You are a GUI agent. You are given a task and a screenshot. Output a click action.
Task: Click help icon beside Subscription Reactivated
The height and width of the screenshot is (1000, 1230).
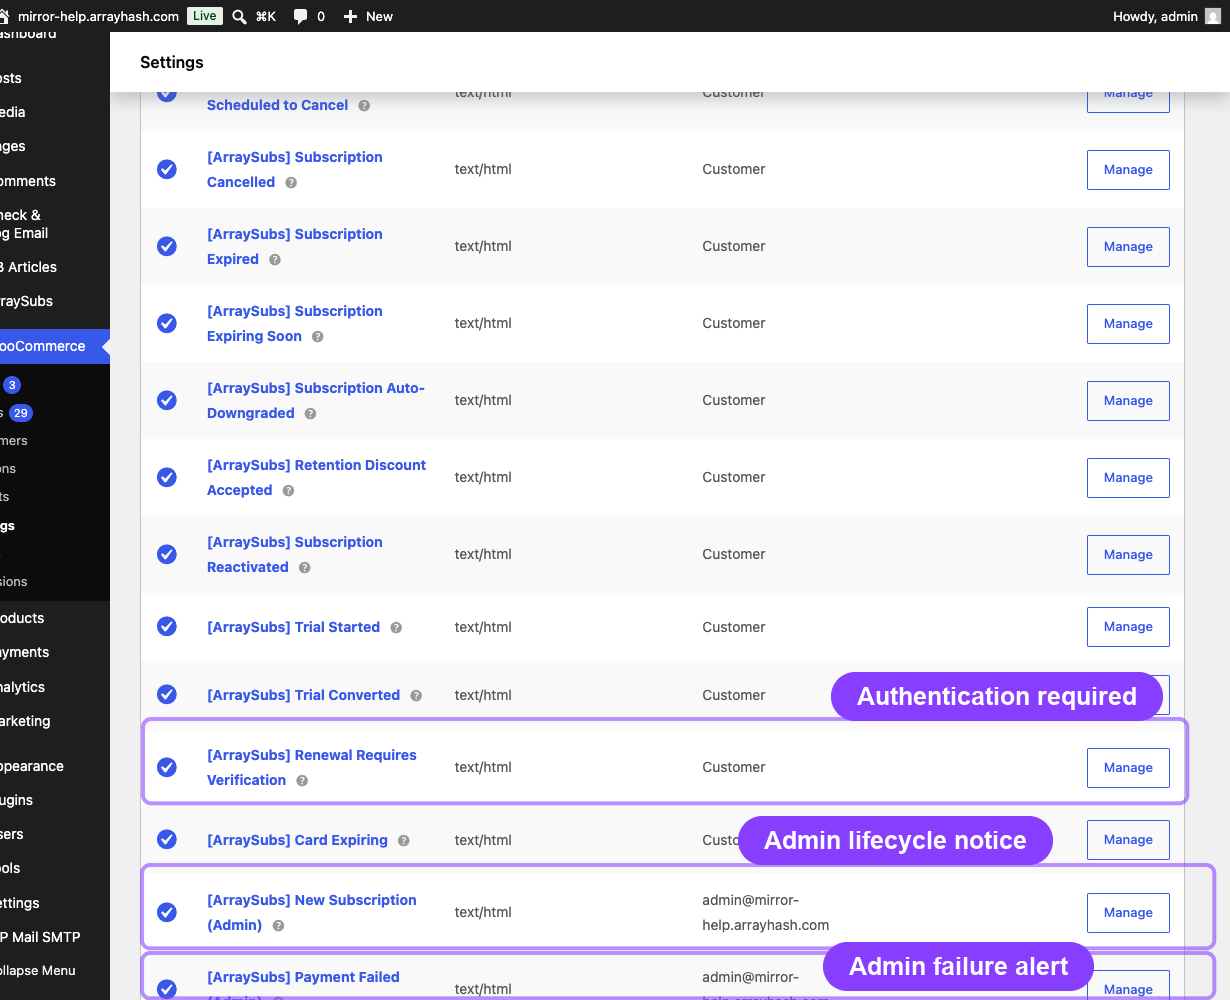[305, 568]
